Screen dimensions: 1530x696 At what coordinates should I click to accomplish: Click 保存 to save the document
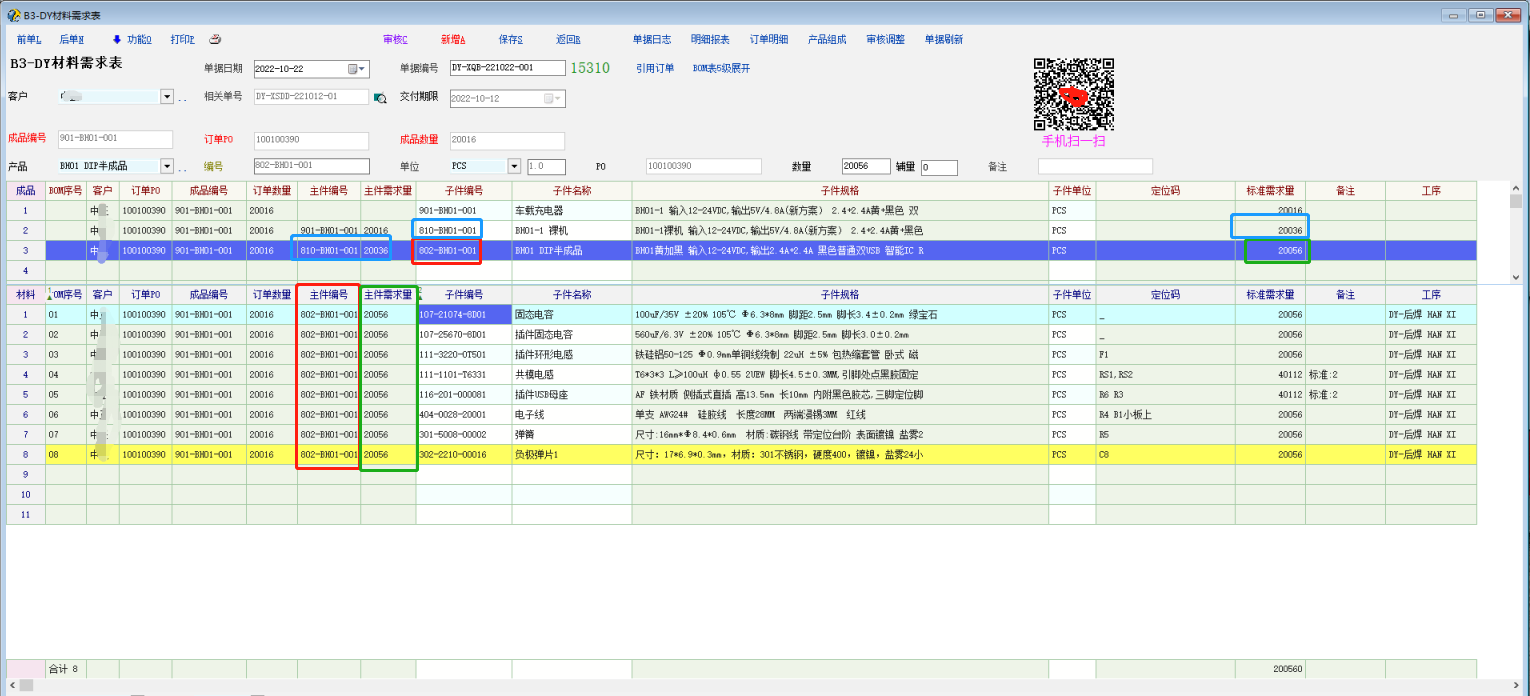coord(510,40)
